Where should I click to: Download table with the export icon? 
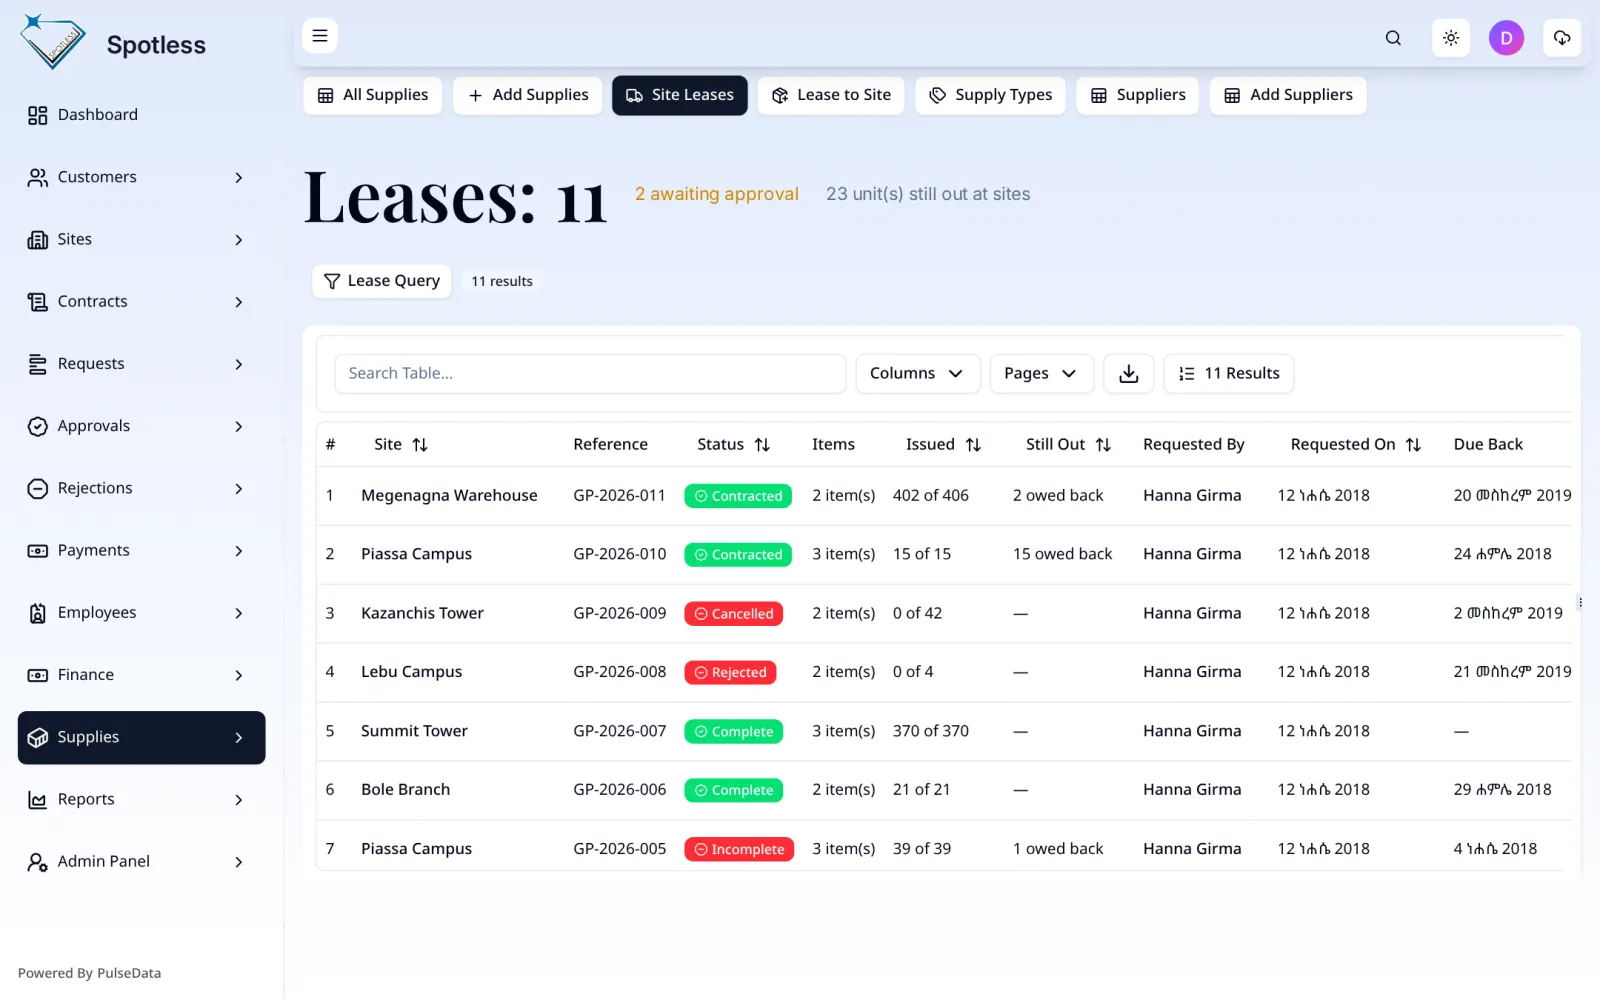point(1129,373)
